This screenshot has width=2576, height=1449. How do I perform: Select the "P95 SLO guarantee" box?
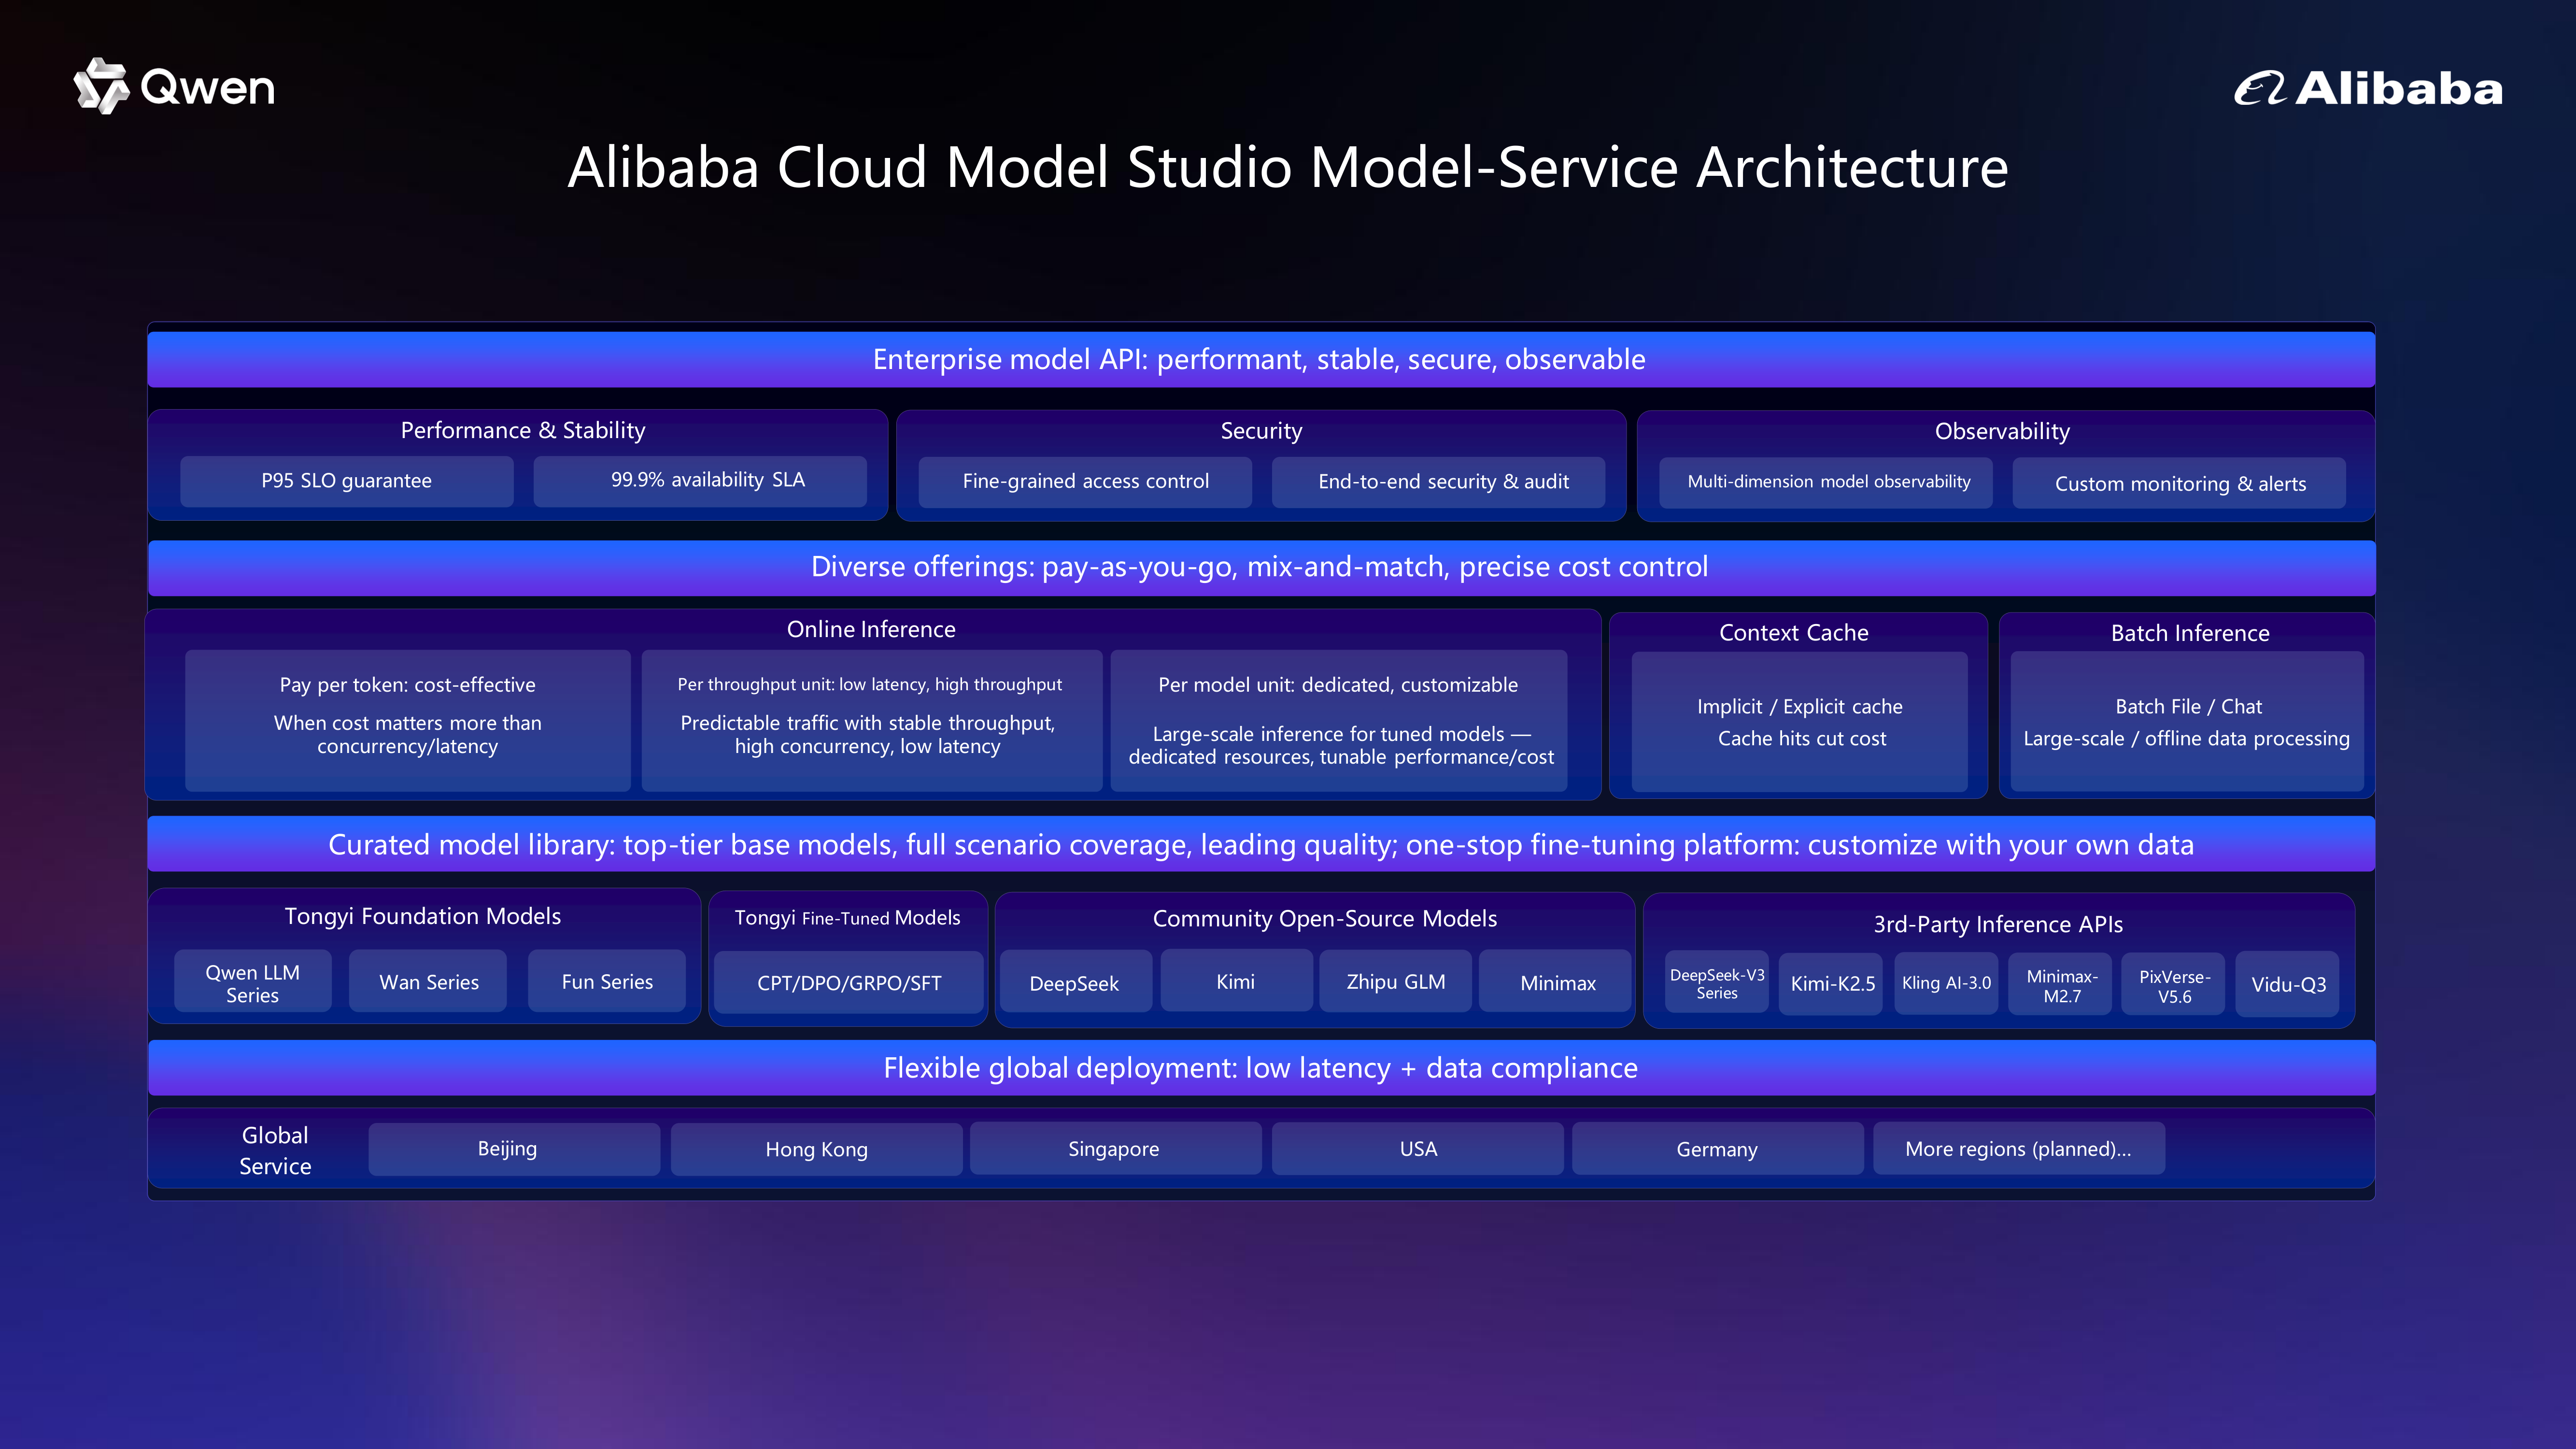coord(347,481)
